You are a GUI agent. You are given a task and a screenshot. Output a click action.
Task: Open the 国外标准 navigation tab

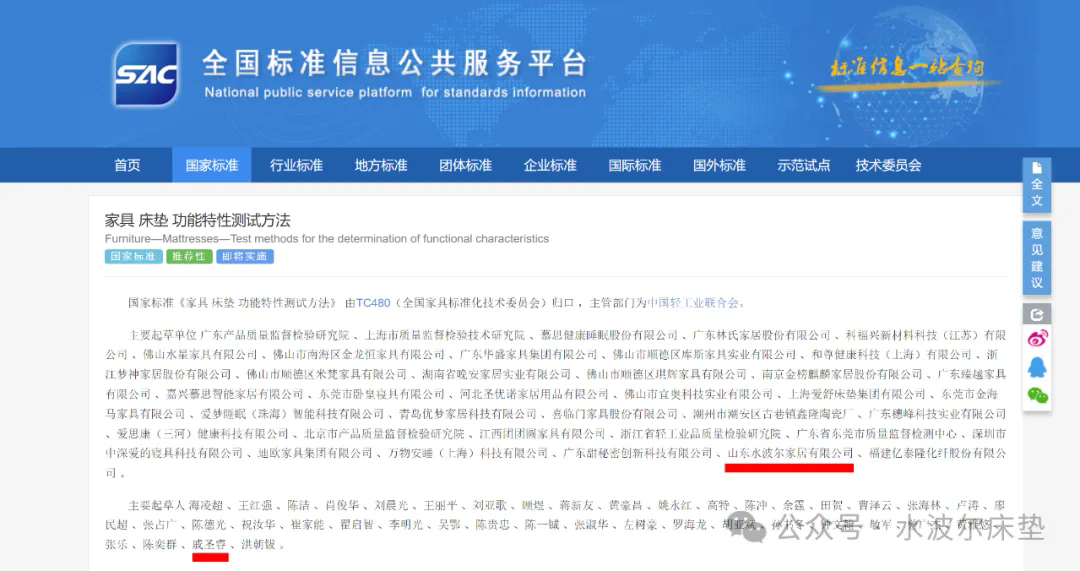pyautogui.click(x=719, y=165)
